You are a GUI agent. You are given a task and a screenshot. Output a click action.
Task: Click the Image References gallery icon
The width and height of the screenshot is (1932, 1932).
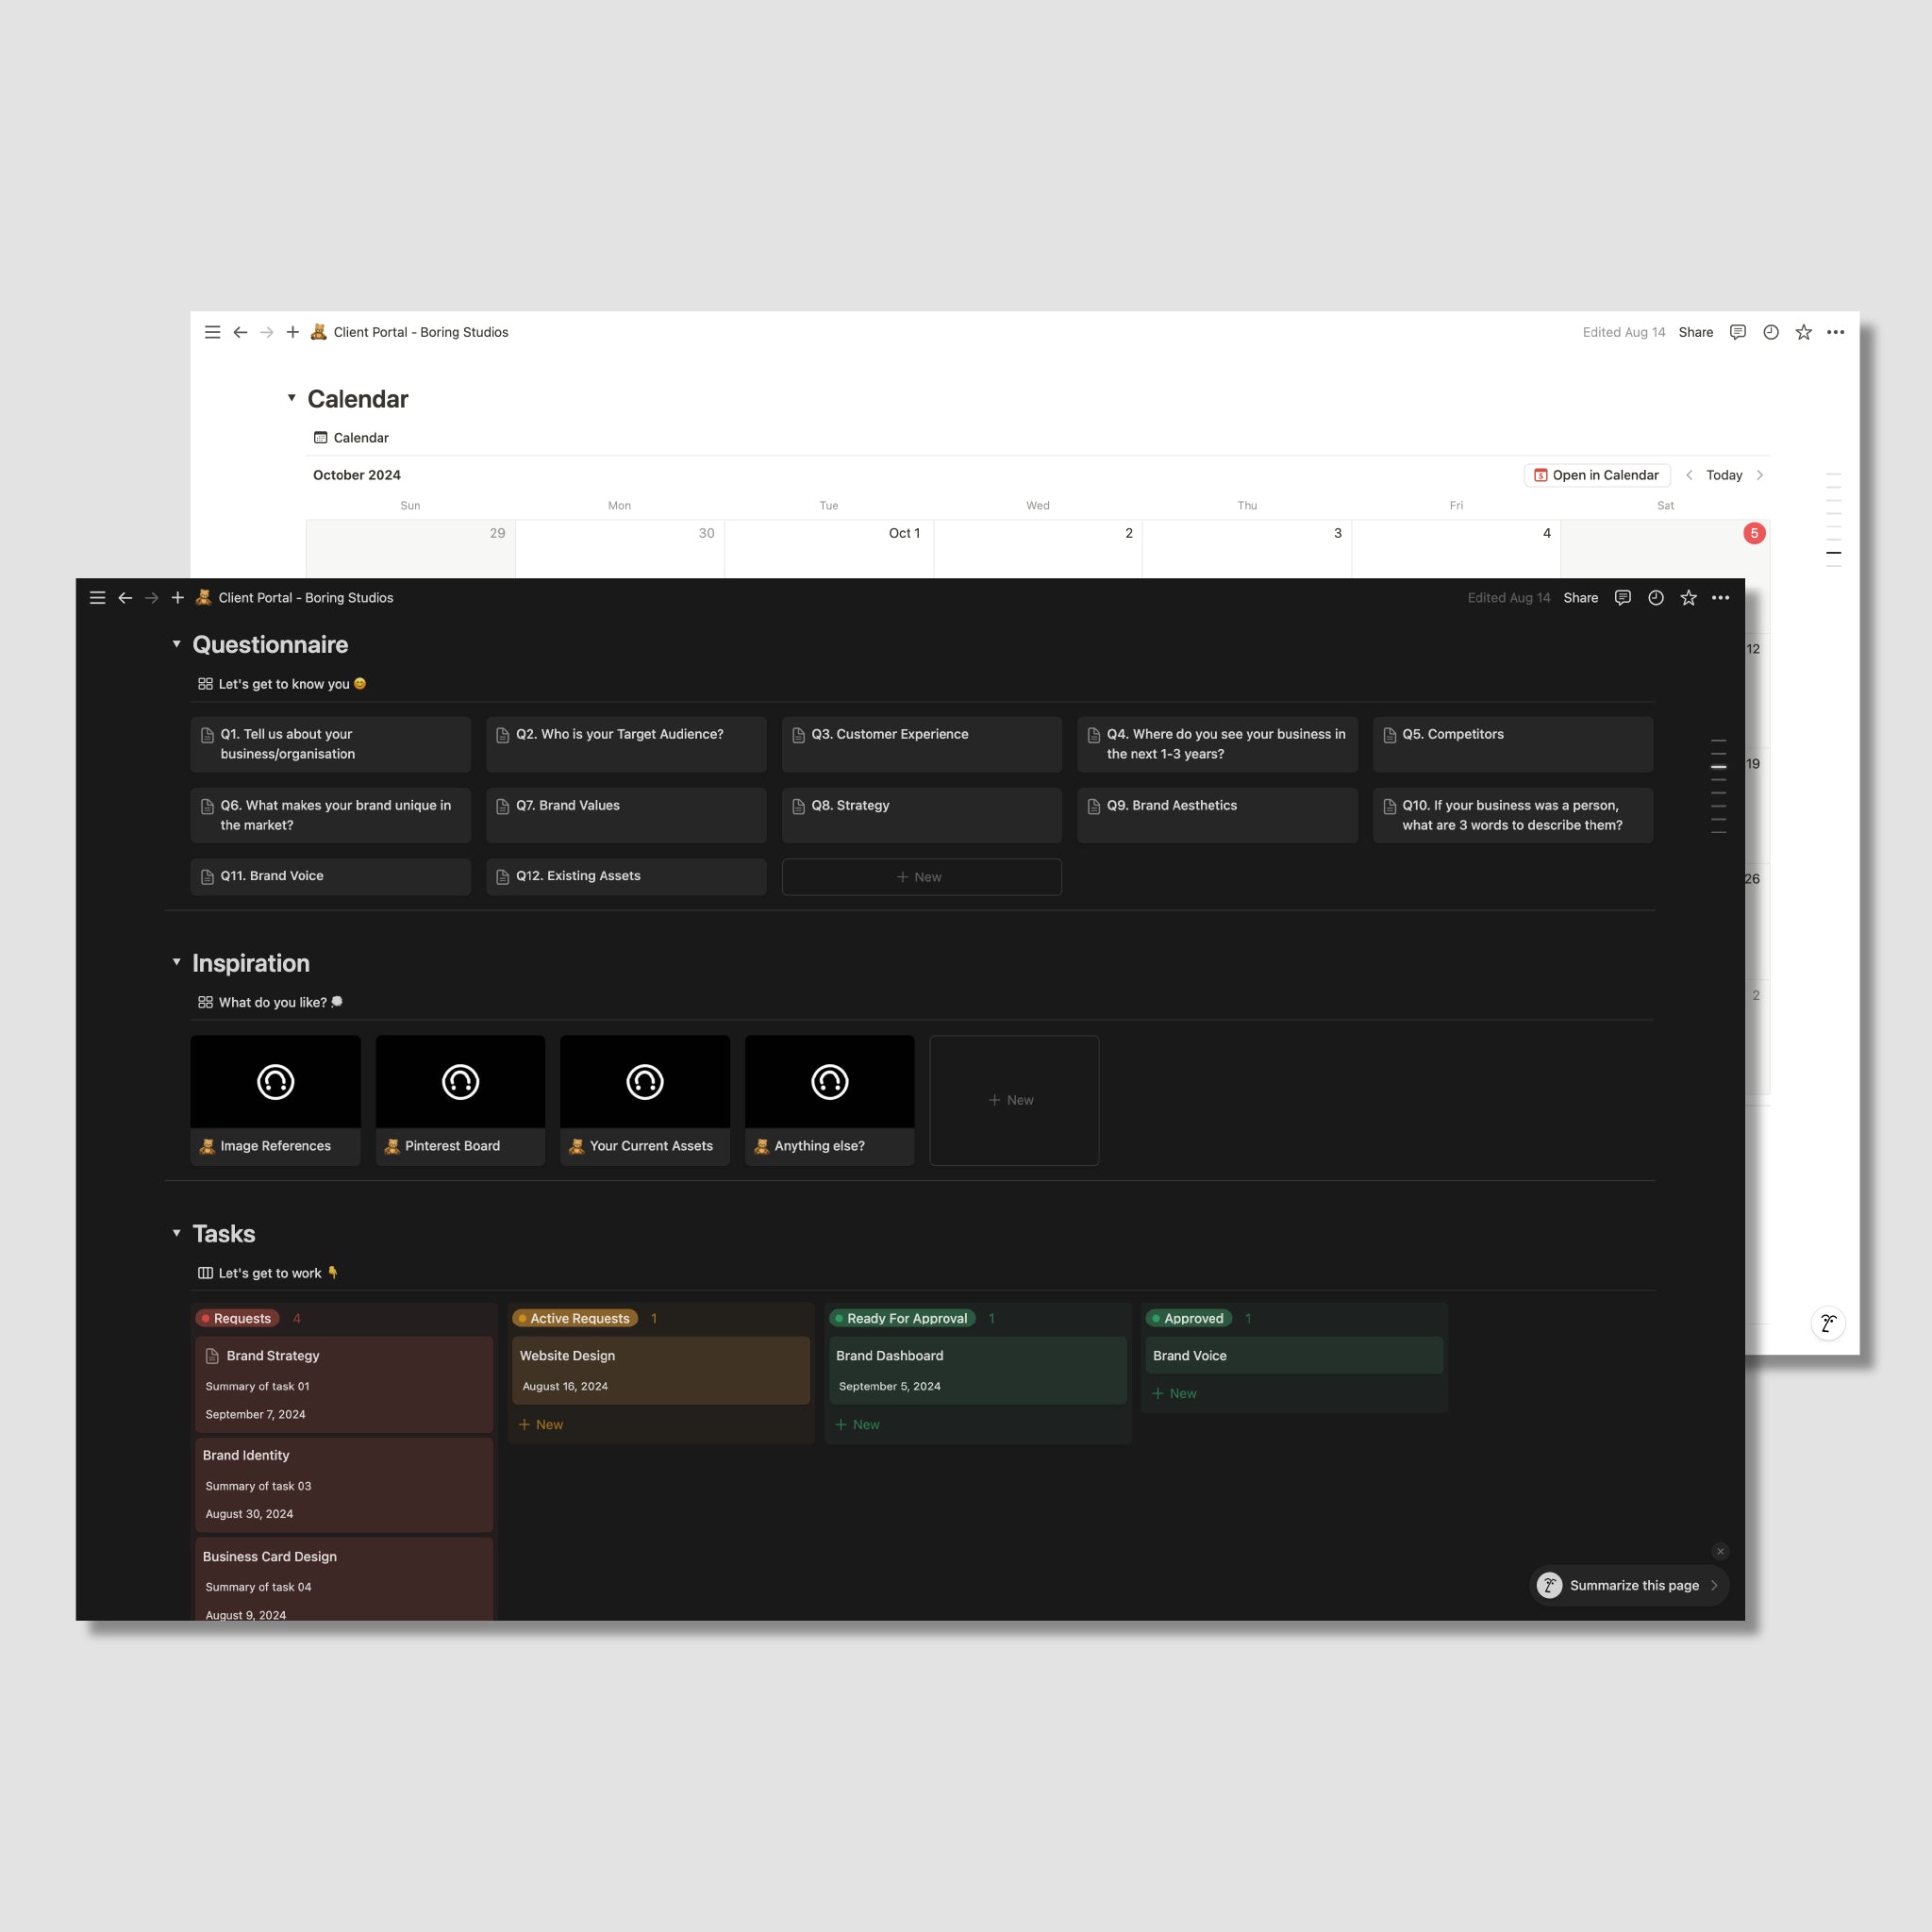275,1081
